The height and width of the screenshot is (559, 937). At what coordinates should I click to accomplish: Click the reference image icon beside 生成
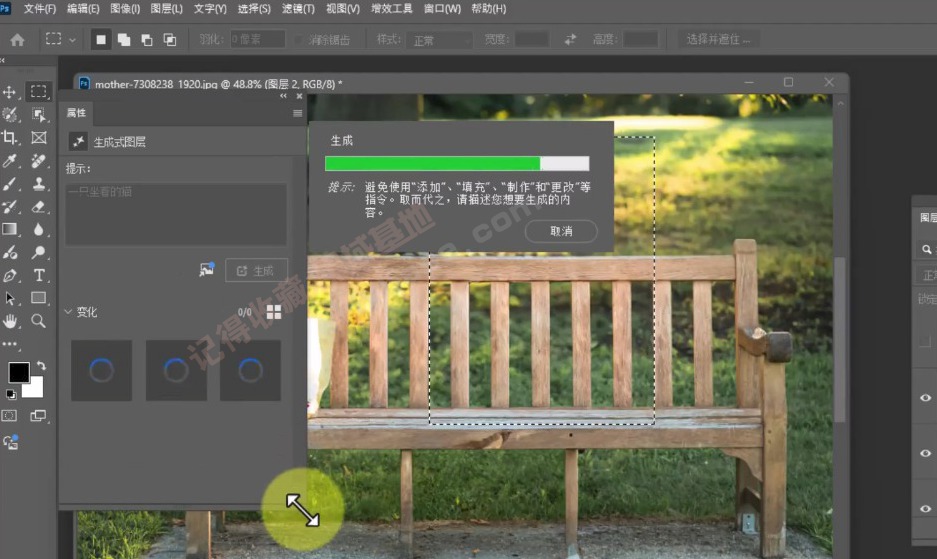pyautogui.click(x=207, y=270)
